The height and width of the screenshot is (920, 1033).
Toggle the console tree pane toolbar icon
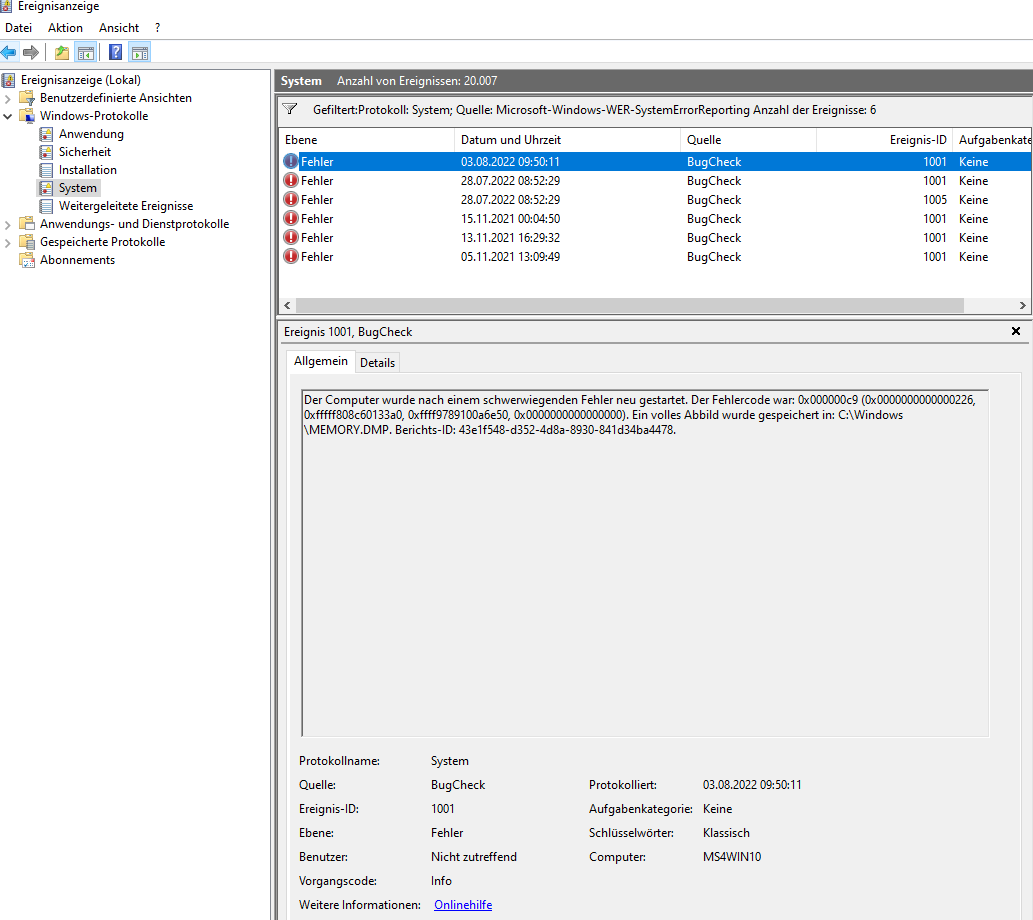(x=86, y=52)
